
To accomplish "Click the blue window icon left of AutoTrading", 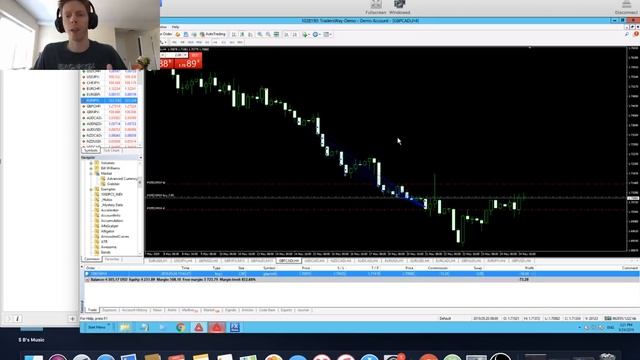I will point(186,35).
